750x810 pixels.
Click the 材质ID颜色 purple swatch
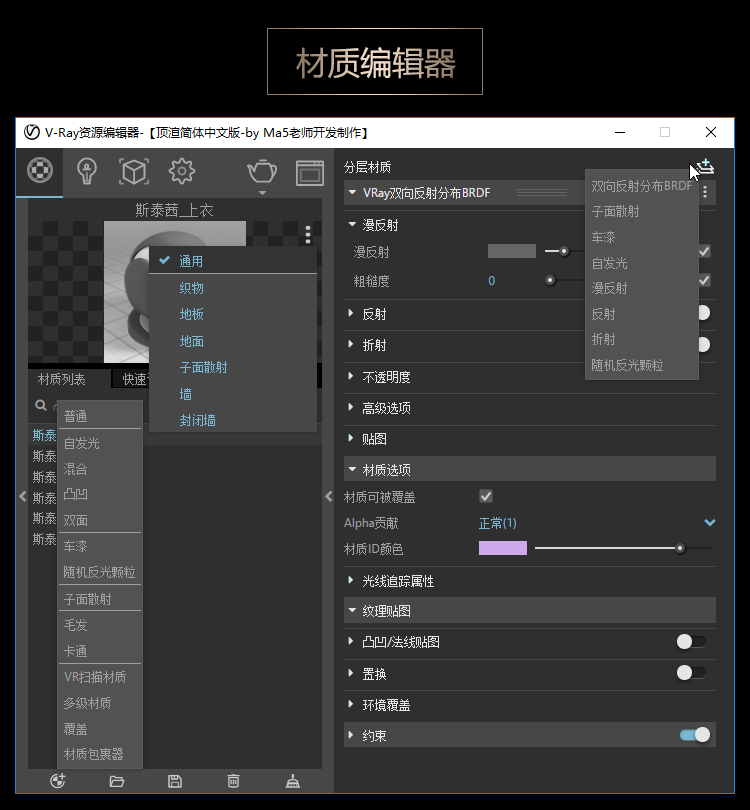click(503, 548)
